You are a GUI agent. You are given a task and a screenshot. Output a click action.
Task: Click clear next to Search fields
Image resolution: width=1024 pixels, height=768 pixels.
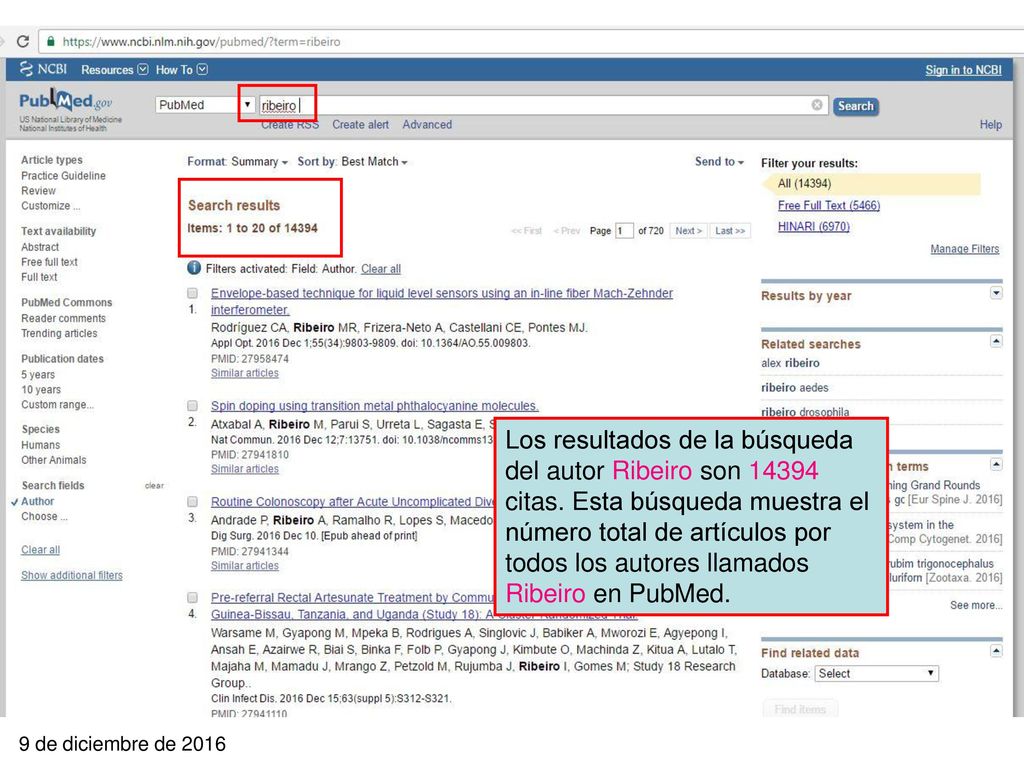(154, 485)
